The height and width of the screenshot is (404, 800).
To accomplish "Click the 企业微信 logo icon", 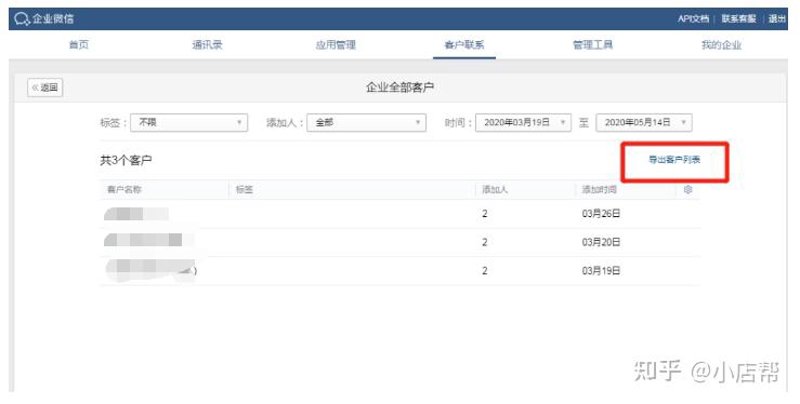I will pyautogui.click(x=22, y=19).
